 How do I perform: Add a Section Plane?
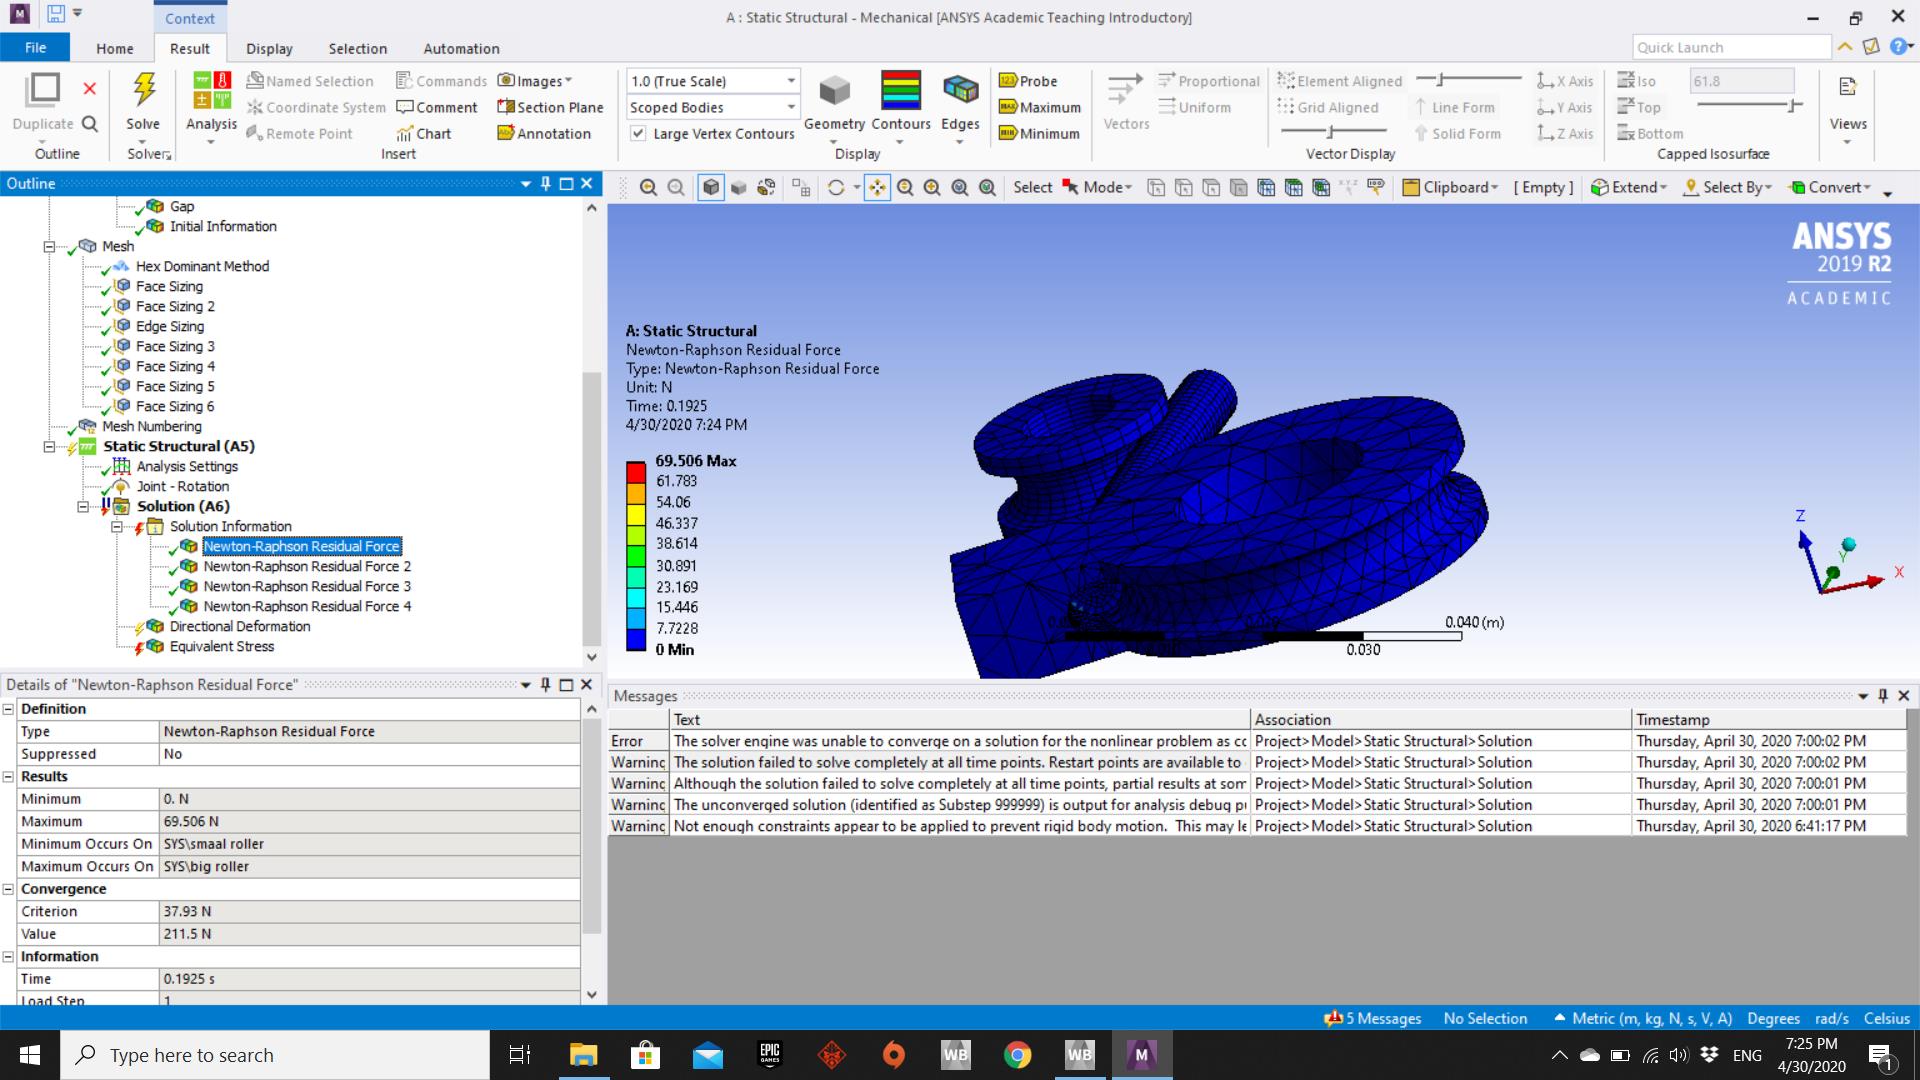coord(550,107)
